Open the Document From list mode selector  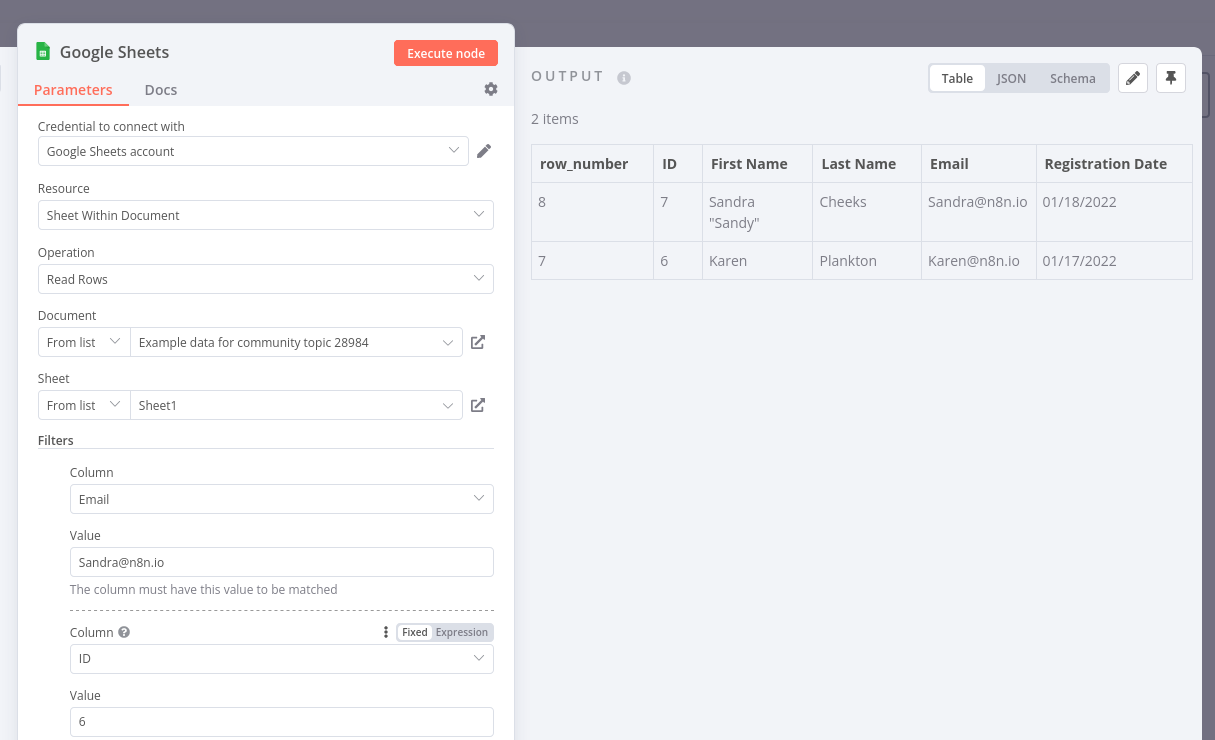(84, 342)
